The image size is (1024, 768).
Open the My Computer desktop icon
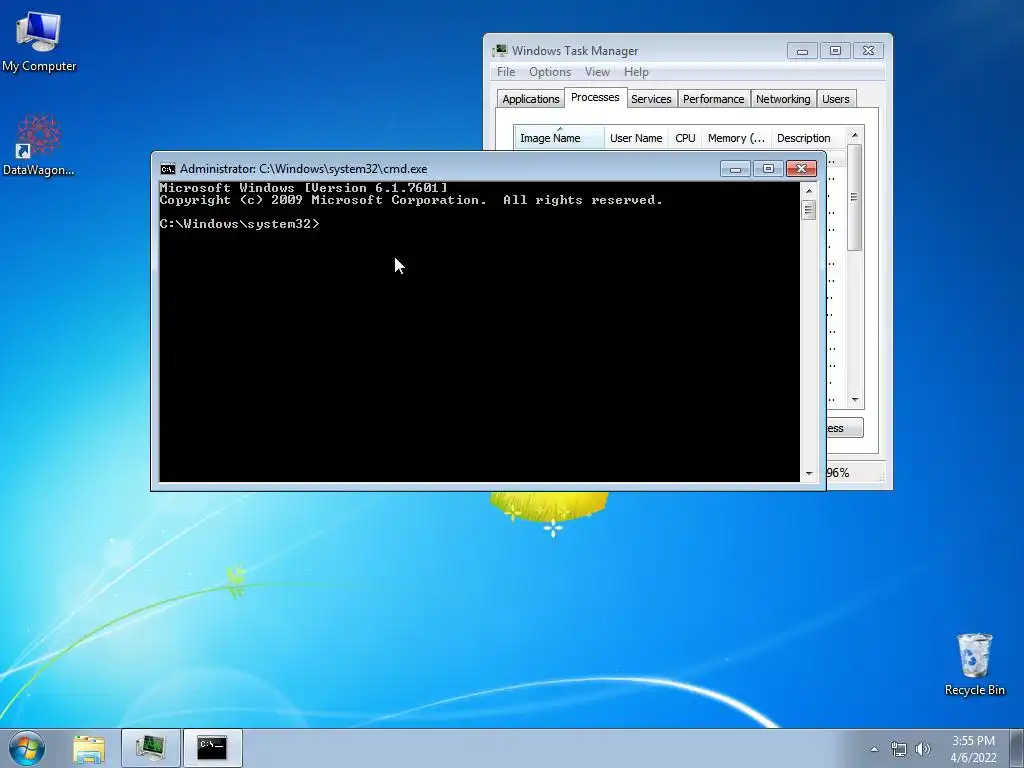click(39, 40)
